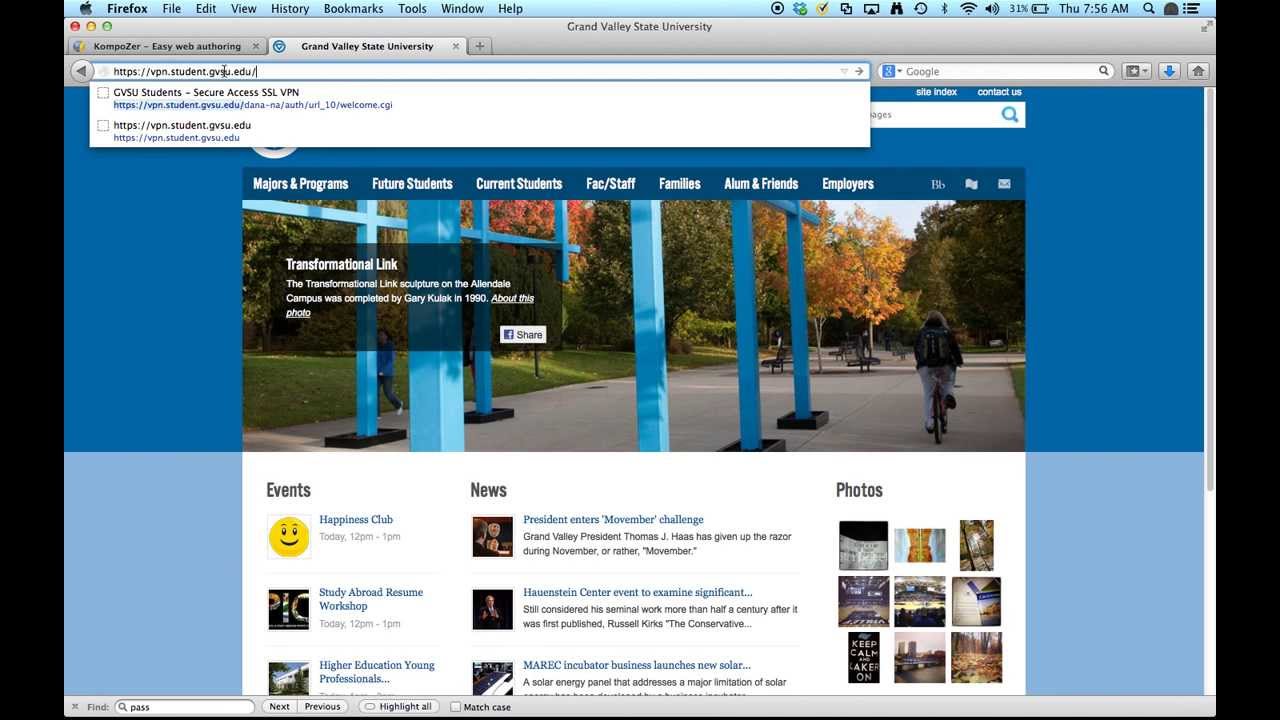
Task: Open the Bookmarks menu
Action: click(x=353, y=8)
